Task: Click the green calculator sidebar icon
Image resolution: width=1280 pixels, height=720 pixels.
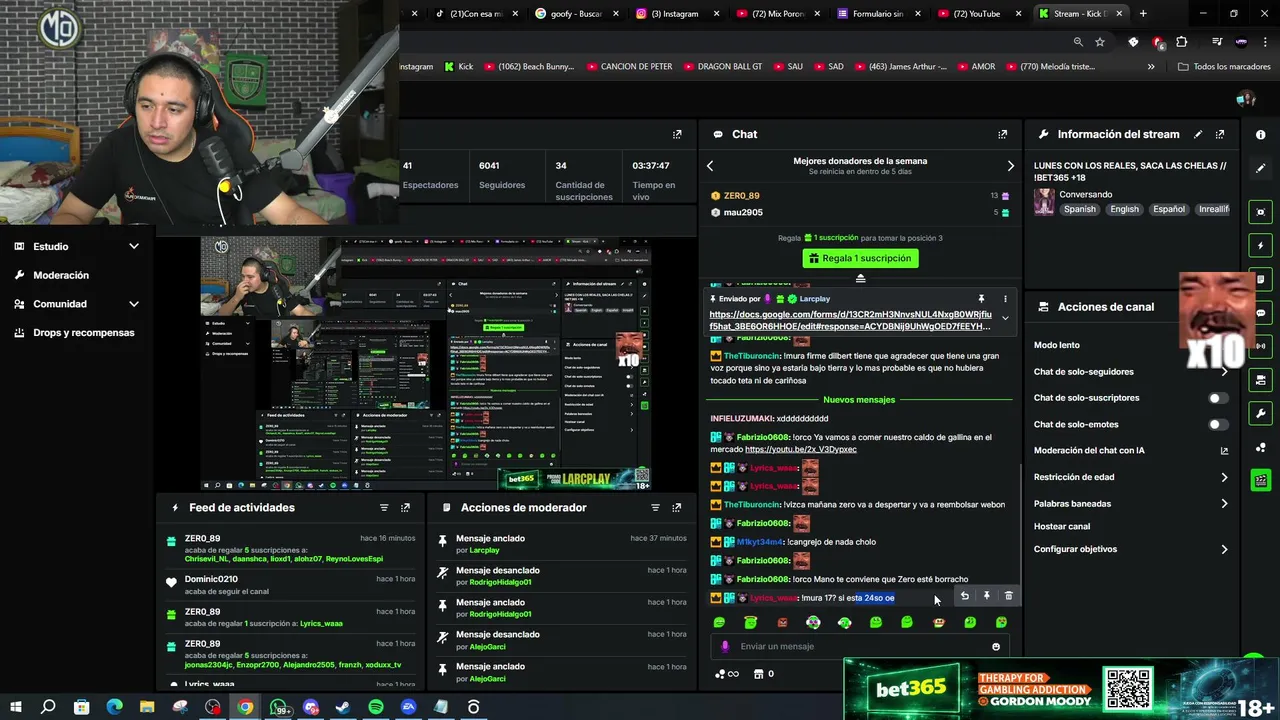Action: pos(1260,481)
